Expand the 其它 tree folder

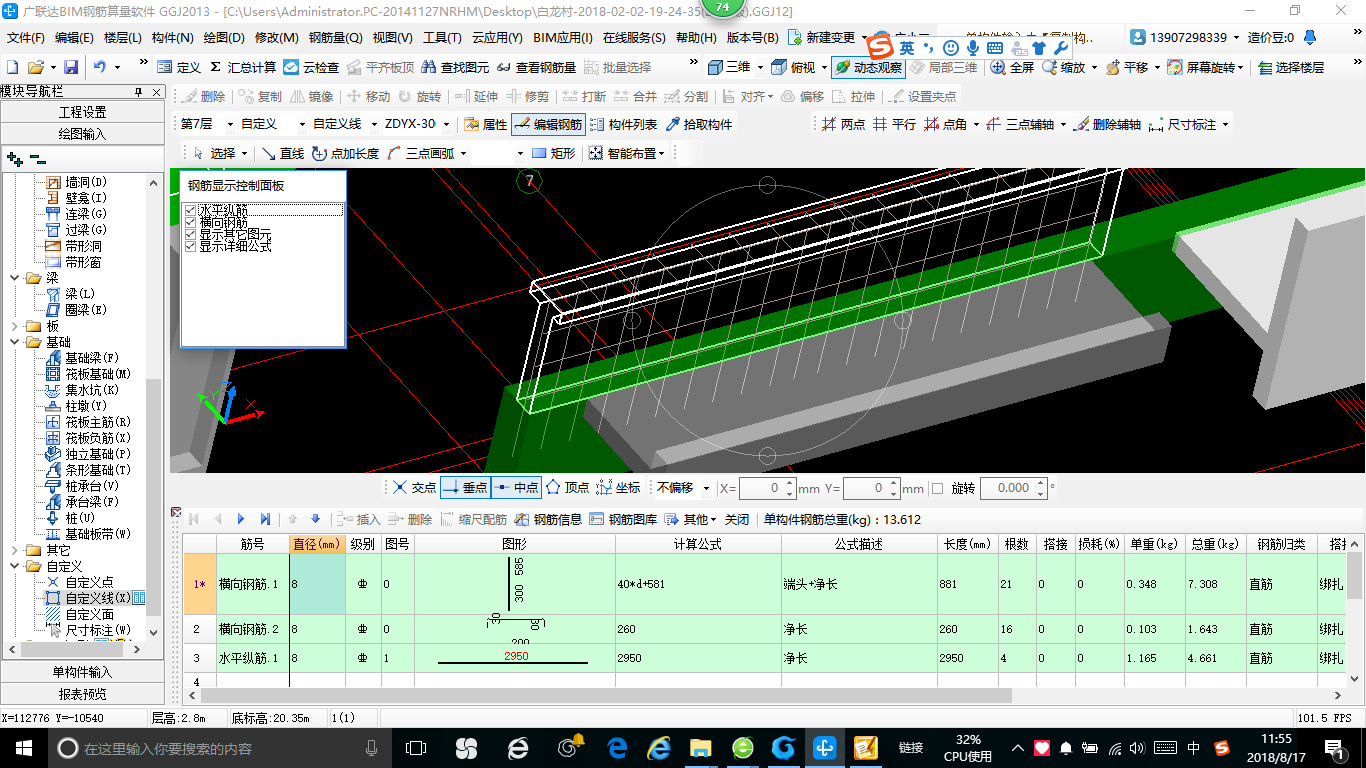click(16, 550)
